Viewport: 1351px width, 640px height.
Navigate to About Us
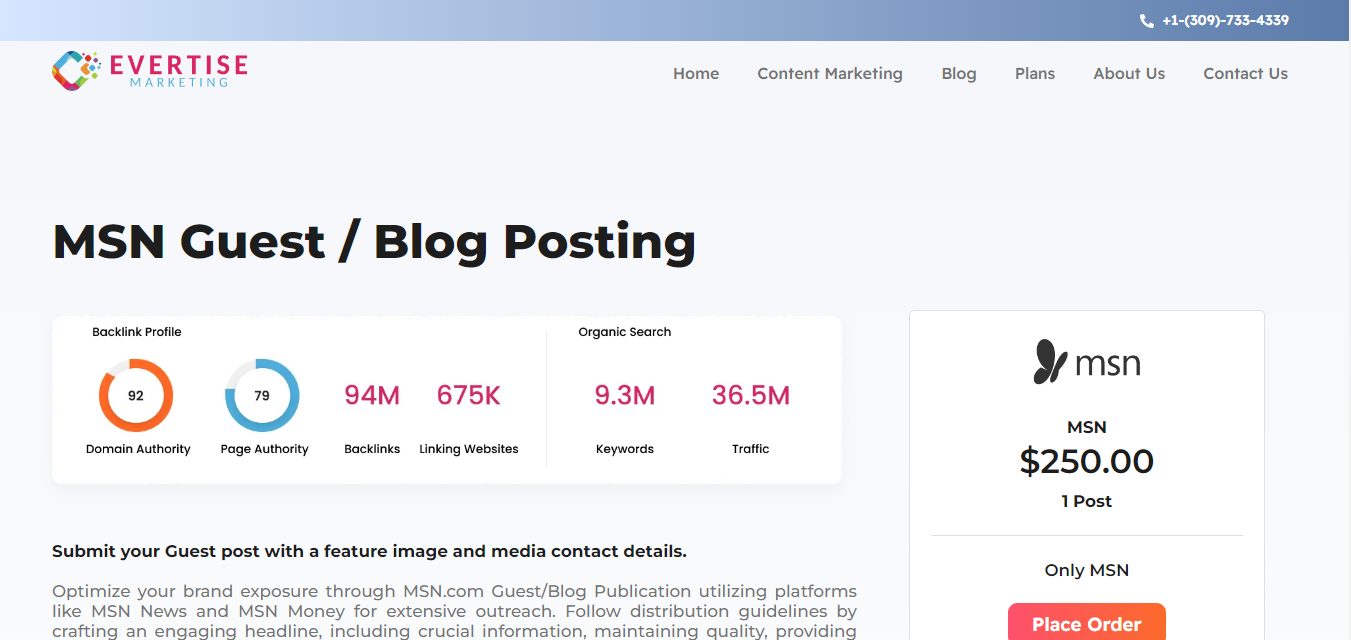[x=1129, y=73]
